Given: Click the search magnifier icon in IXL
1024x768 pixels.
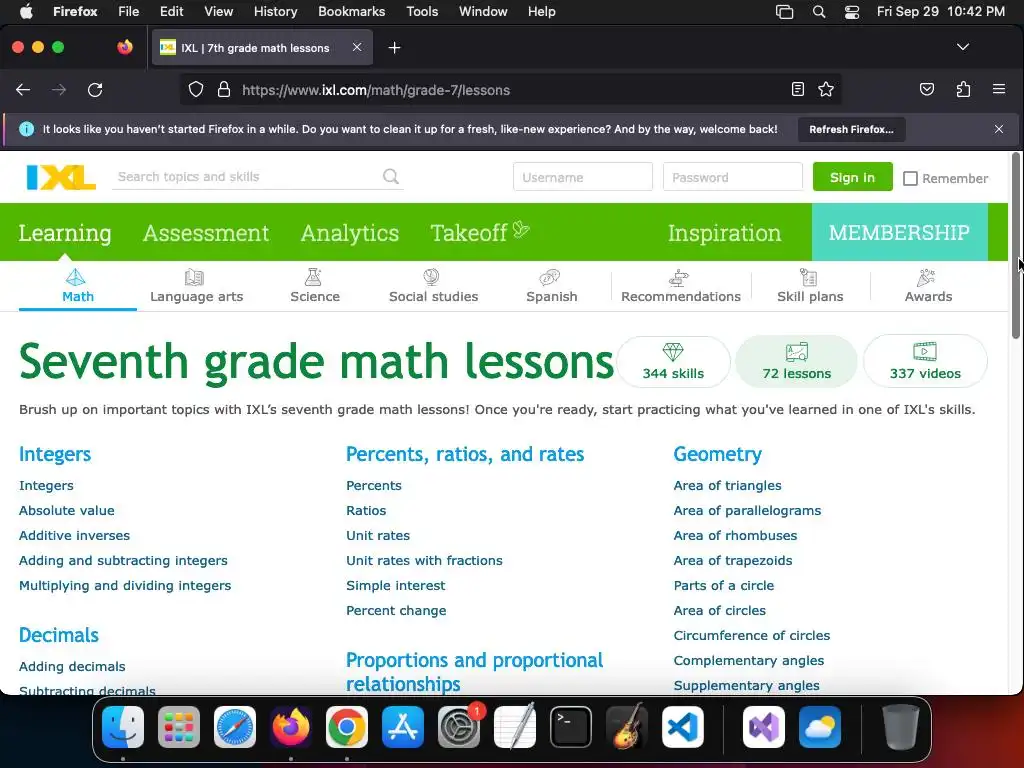Looking at the screenshot, I should [391, 176].
